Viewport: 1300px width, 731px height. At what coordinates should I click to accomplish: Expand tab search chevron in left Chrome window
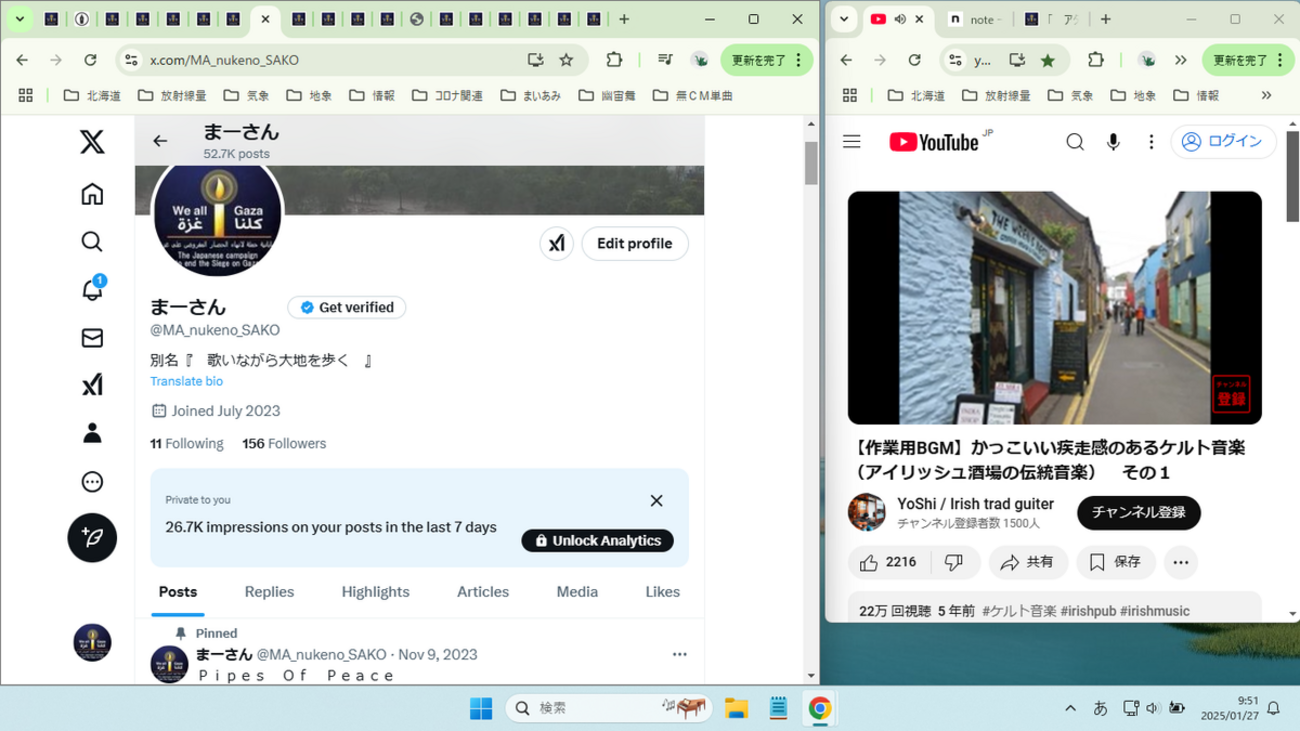[x=19, y=19]
